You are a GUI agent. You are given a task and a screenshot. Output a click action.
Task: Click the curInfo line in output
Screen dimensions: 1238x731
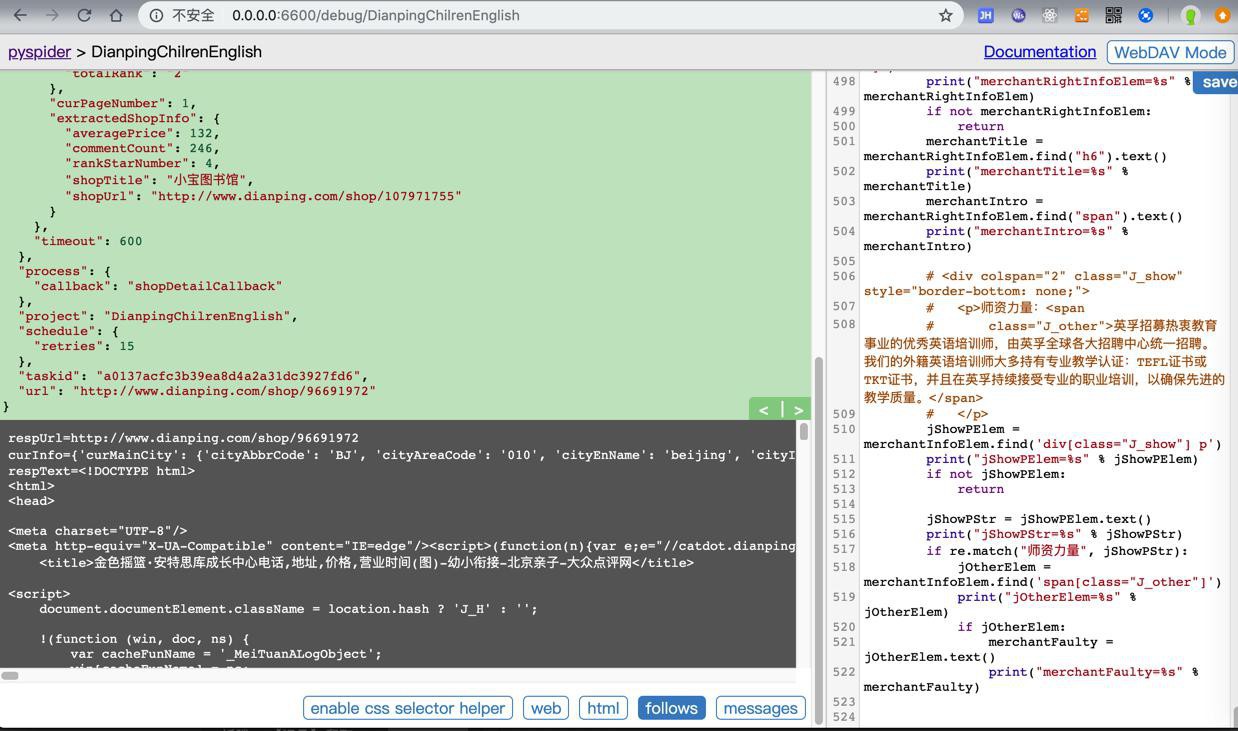[402, 455]
